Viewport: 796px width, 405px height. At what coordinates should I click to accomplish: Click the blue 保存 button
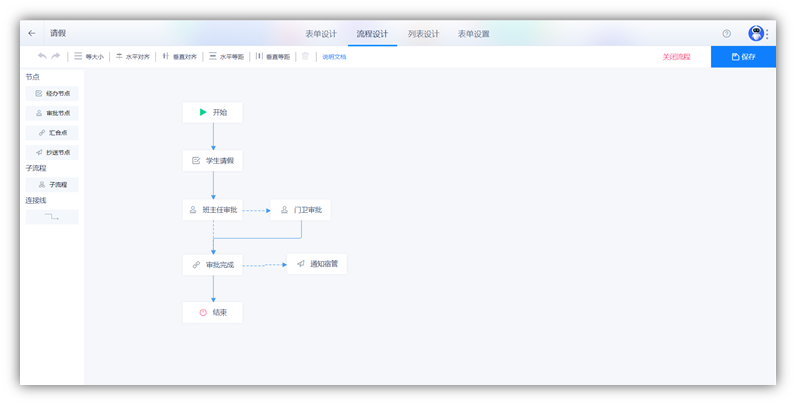743,57
